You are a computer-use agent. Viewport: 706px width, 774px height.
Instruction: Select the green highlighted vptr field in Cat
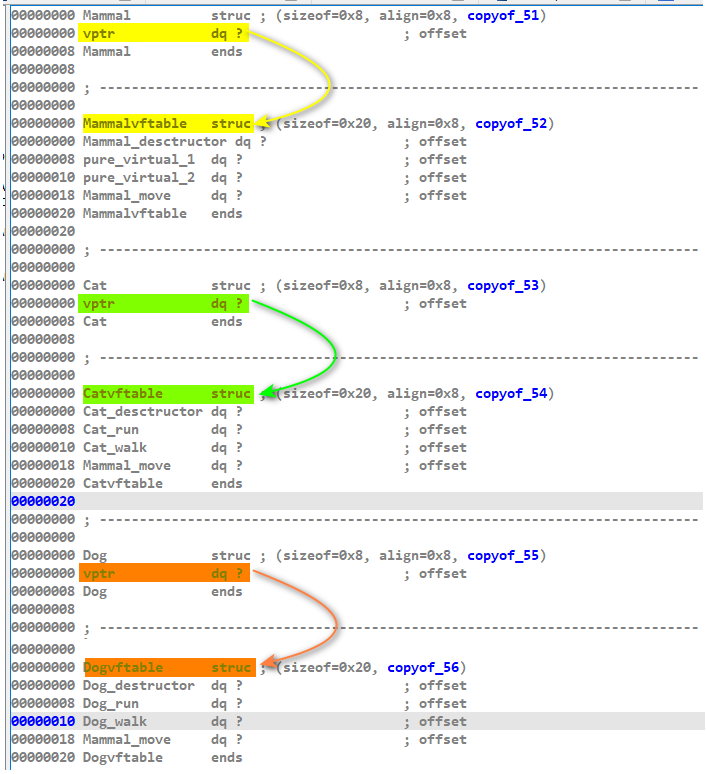(98, 304)
